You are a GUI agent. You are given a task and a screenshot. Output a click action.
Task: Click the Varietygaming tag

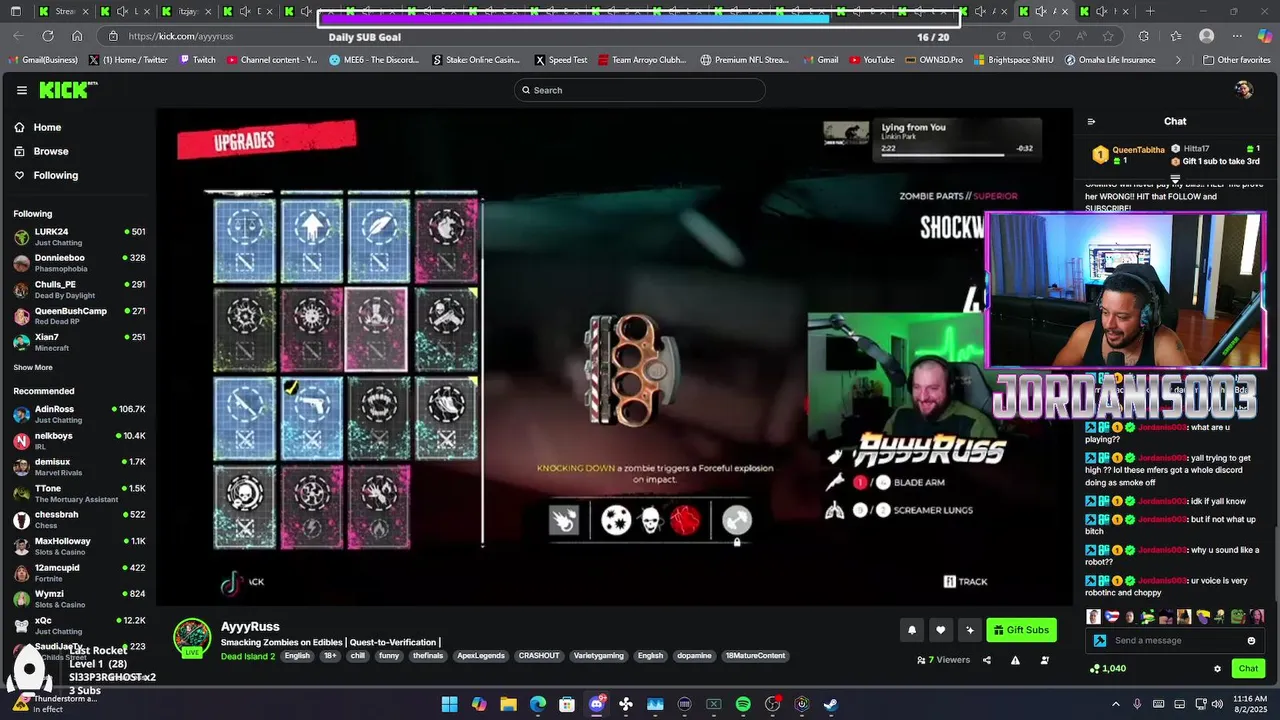[600, 656]
